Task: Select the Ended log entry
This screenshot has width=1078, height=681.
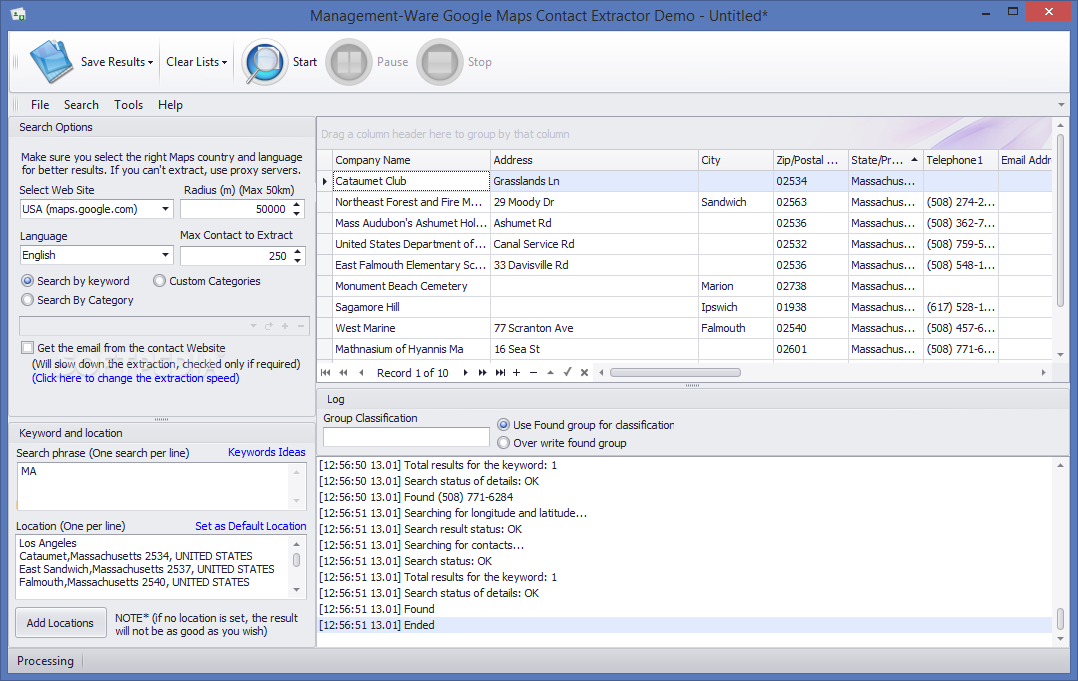Action: 685,625
